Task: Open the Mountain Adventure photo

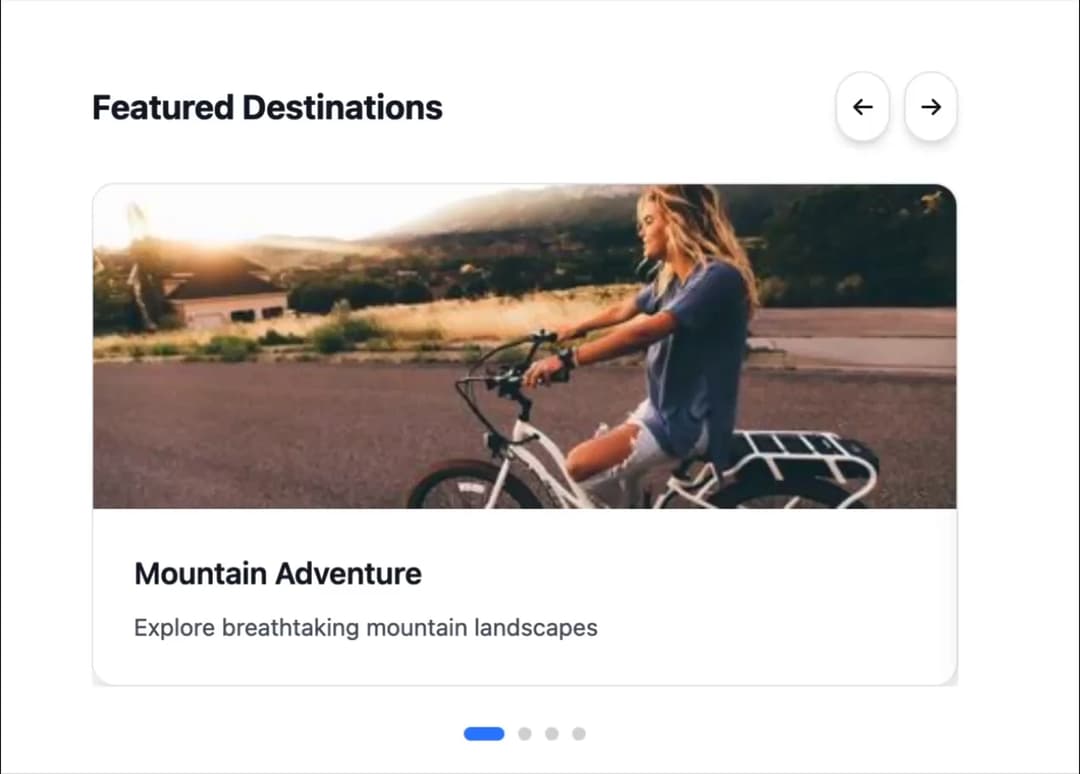Action: [525, 346]
